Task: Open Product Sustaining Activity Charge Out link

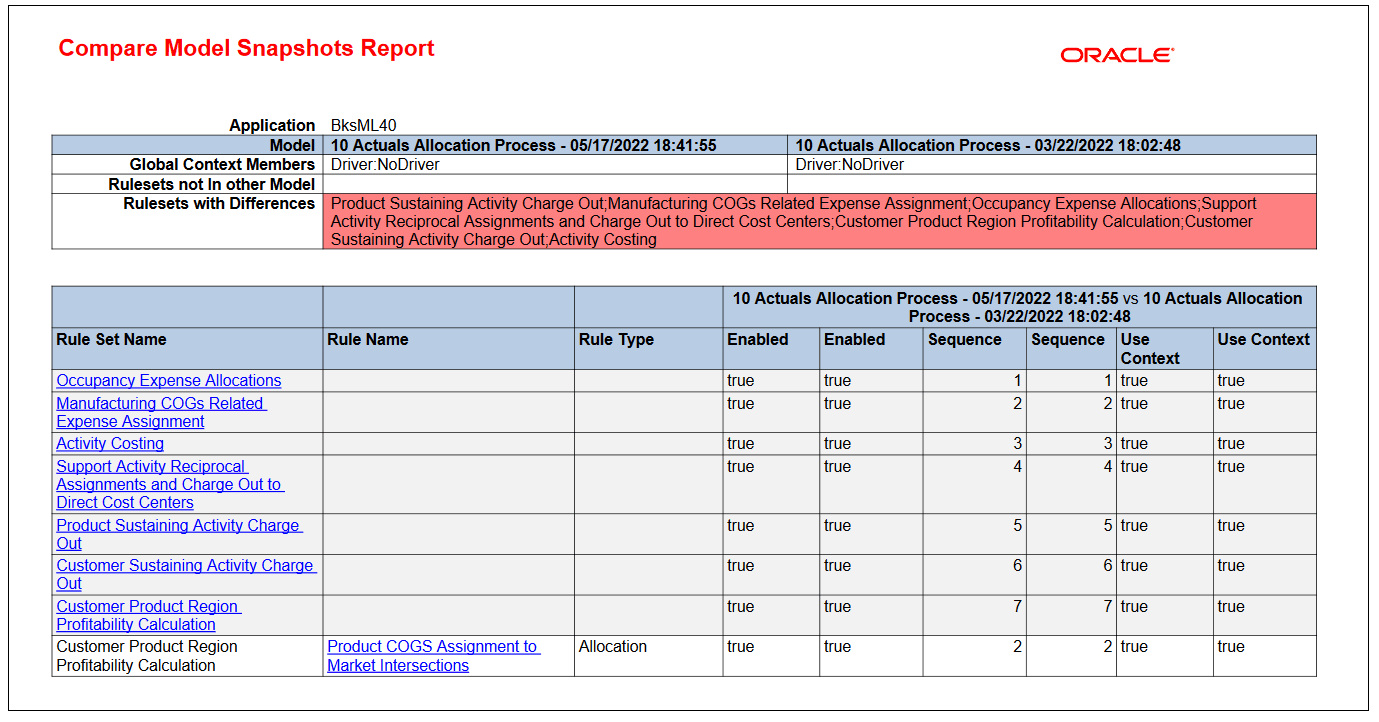Action: 178,534
